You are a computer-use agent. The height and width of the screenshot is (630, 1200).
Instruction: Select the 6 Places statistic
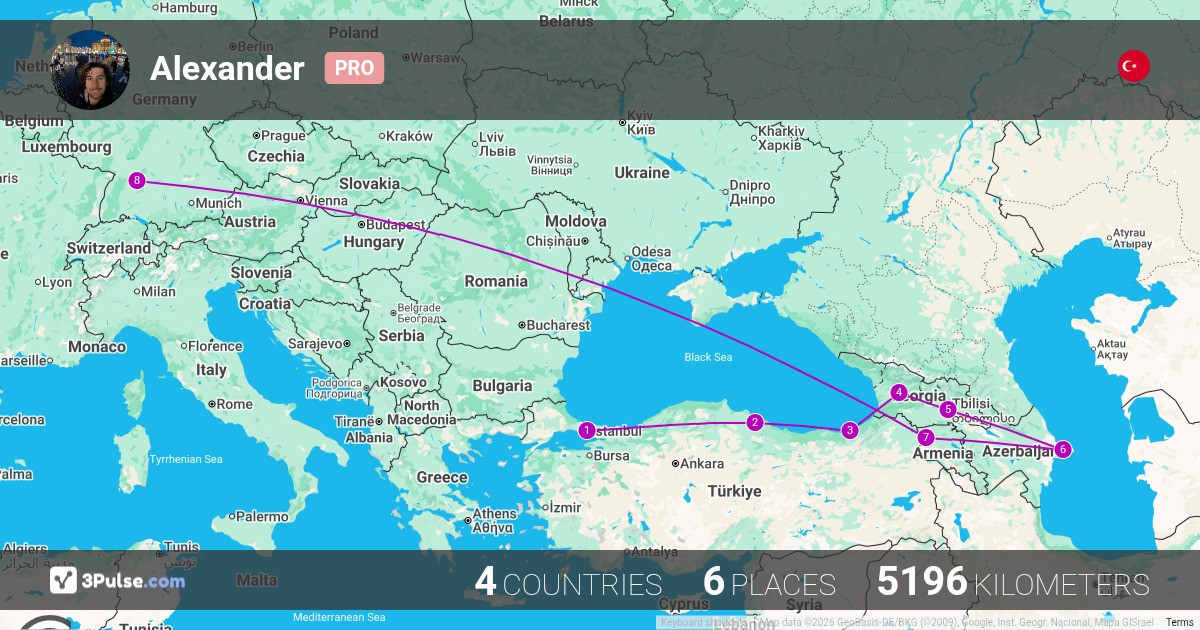[x=769, y=583]
